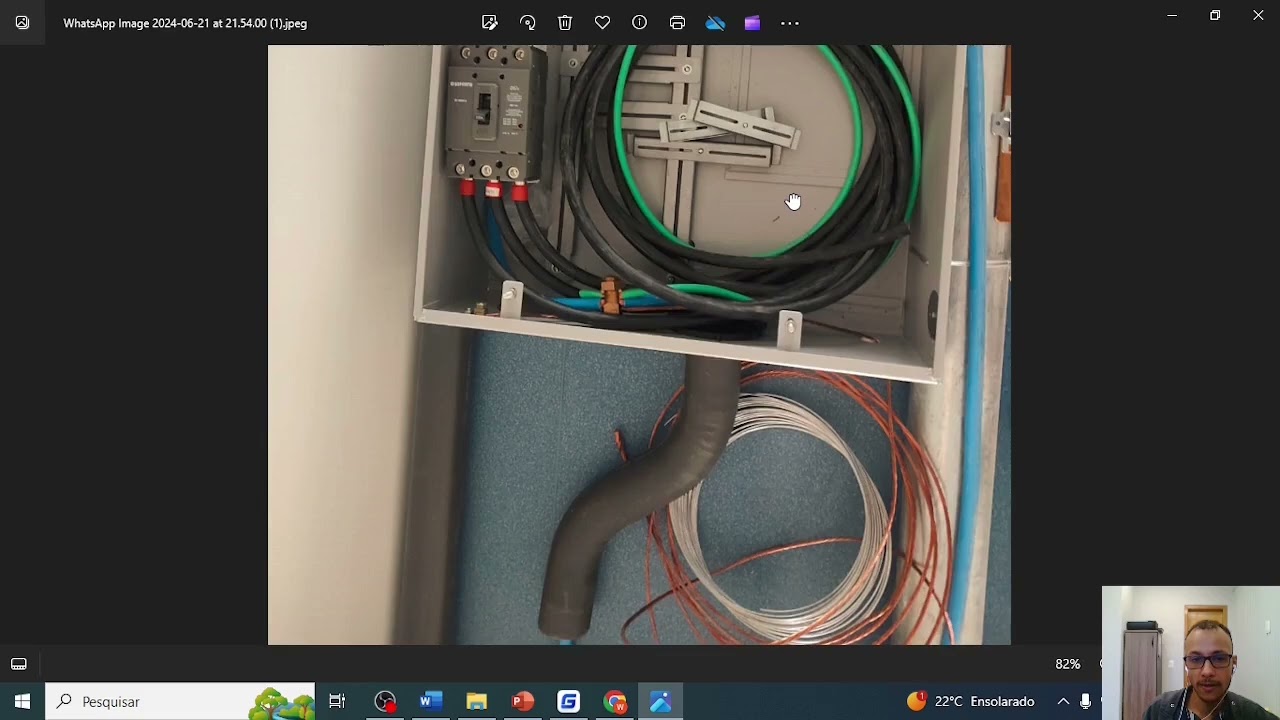Toggle the filmstrip at bottom left
Screen dimensions: 1280x720
19,664
